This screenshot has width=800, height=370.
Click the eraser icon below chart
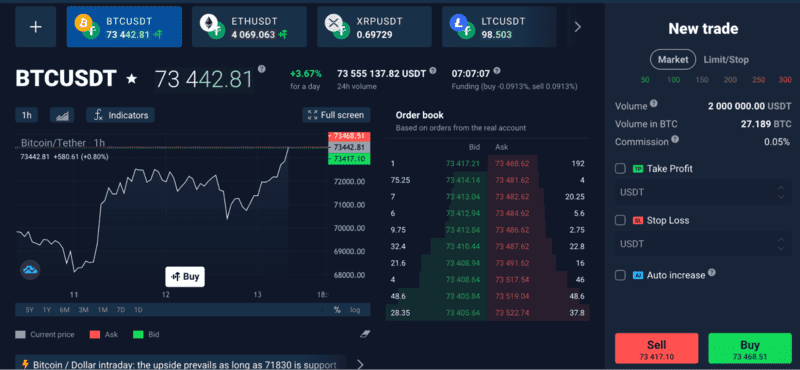point(365,334)
